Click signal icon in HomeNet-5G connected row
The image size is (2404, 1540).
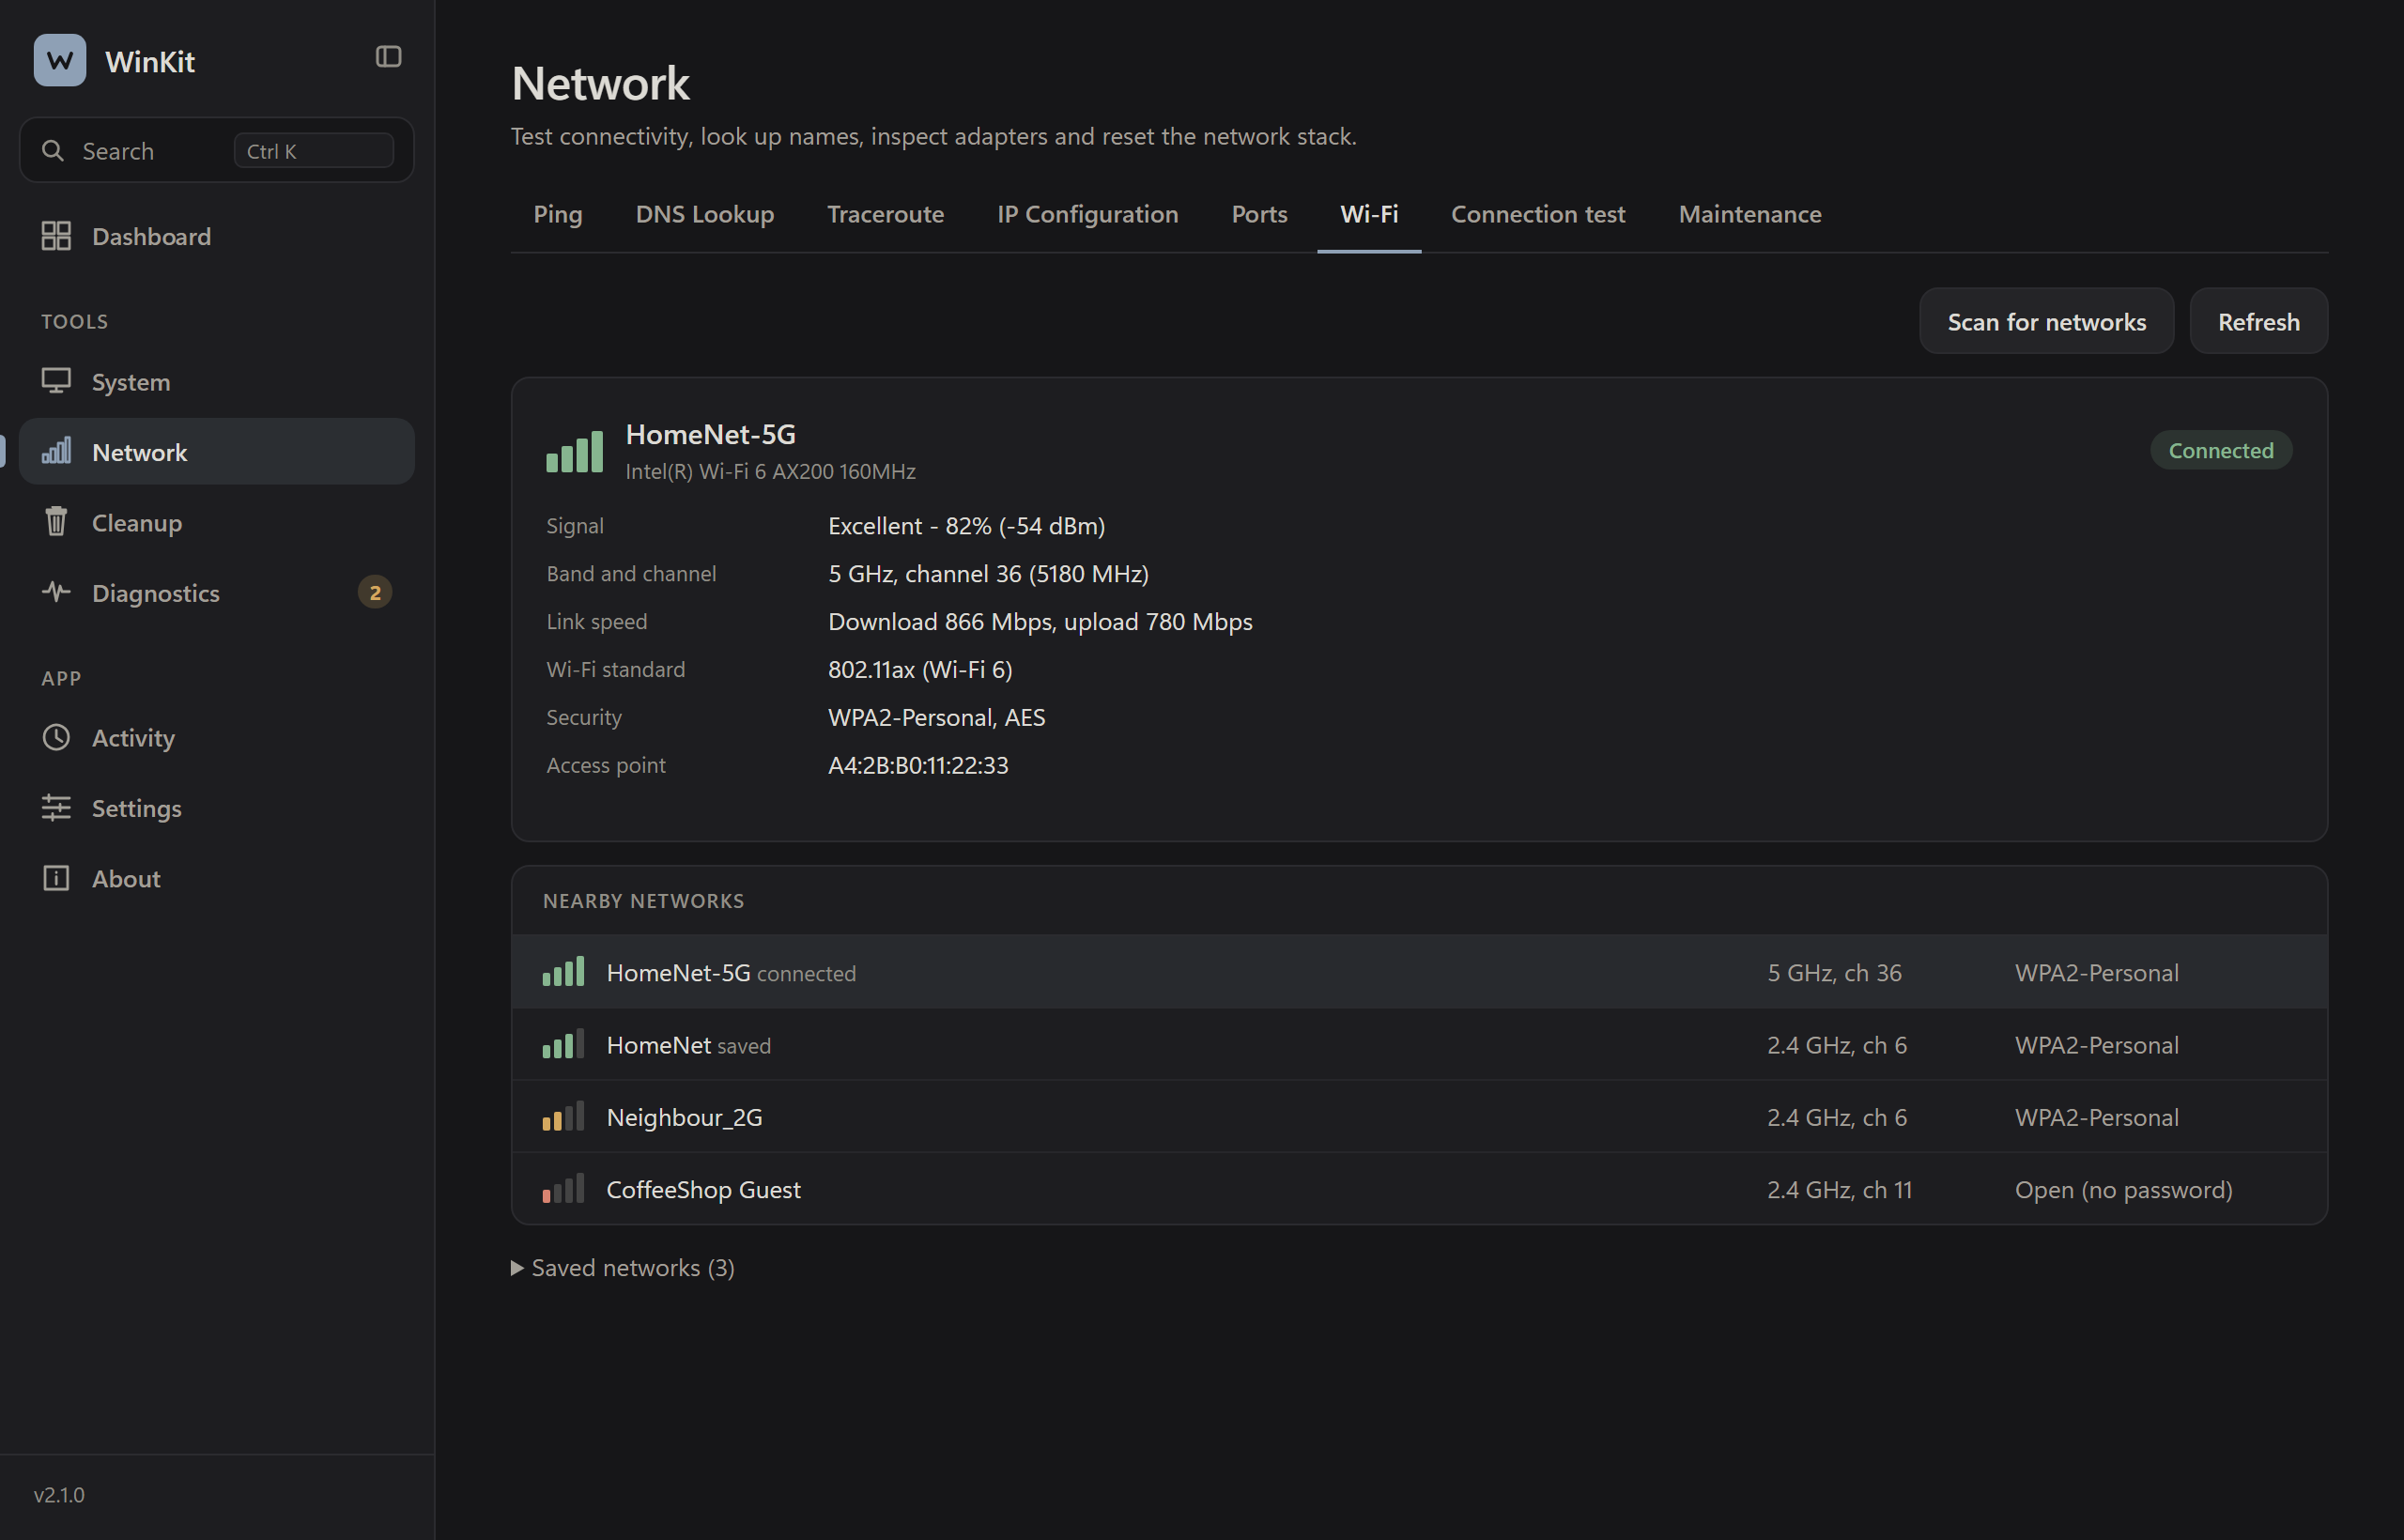pyautogui.click(x=563, y=971)
